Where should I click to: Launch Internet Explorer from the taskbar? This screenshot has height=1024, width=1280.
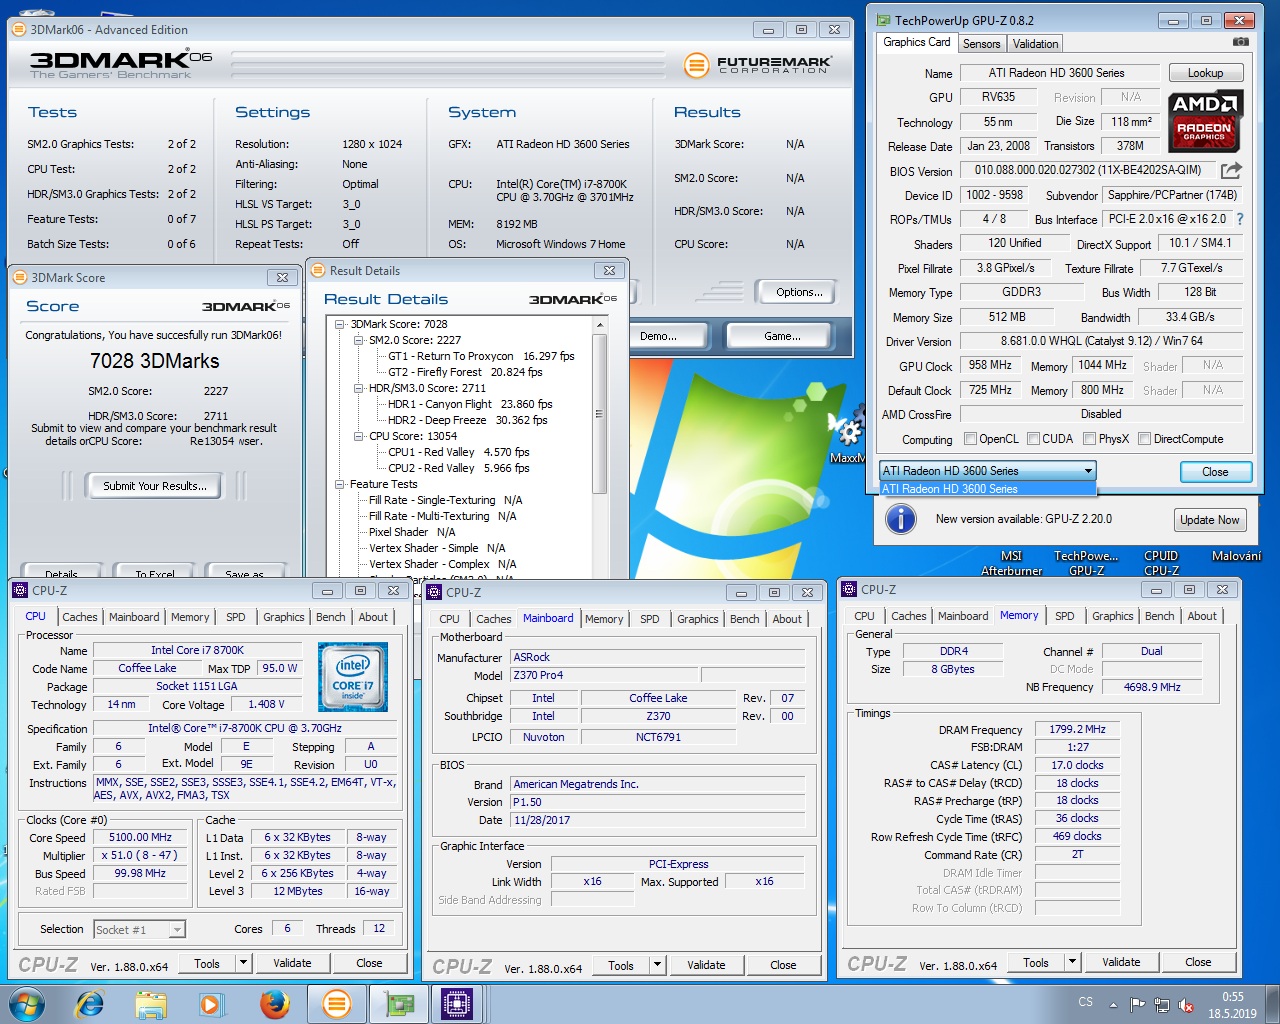pos(90,1003)
